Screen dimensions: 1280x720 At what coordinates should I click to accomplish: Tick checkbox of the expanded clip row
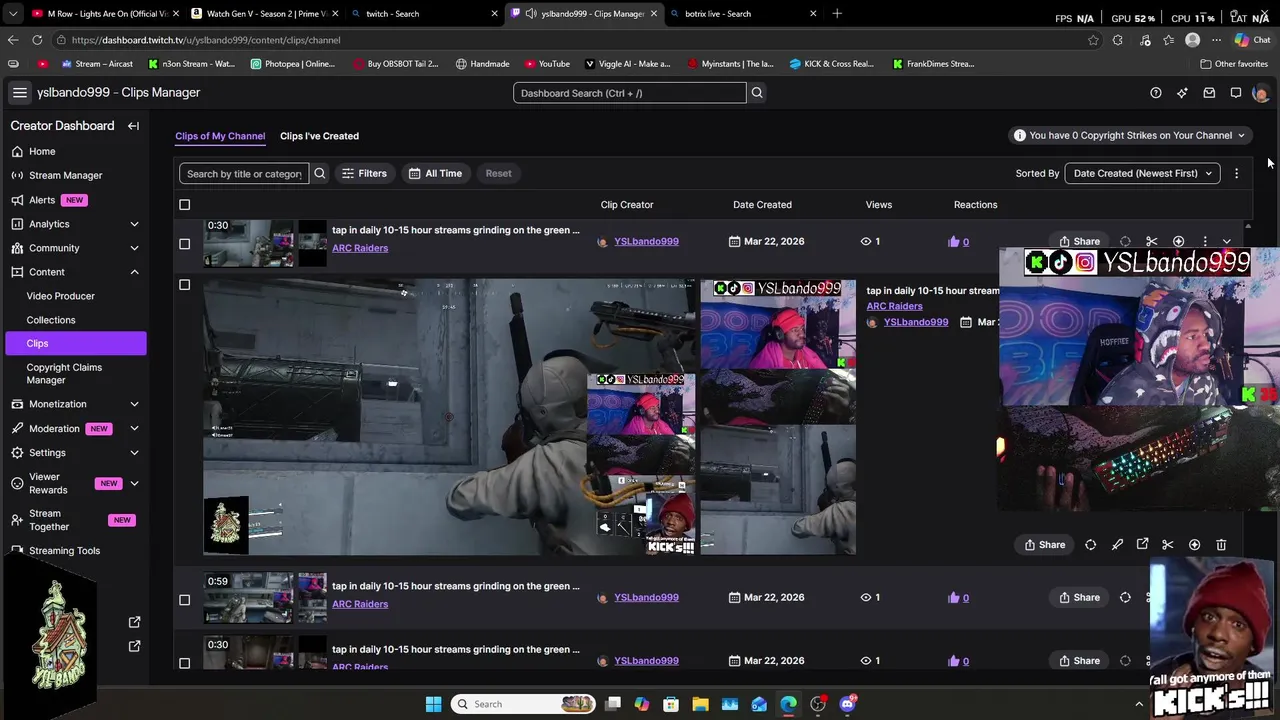coord(184,285)
